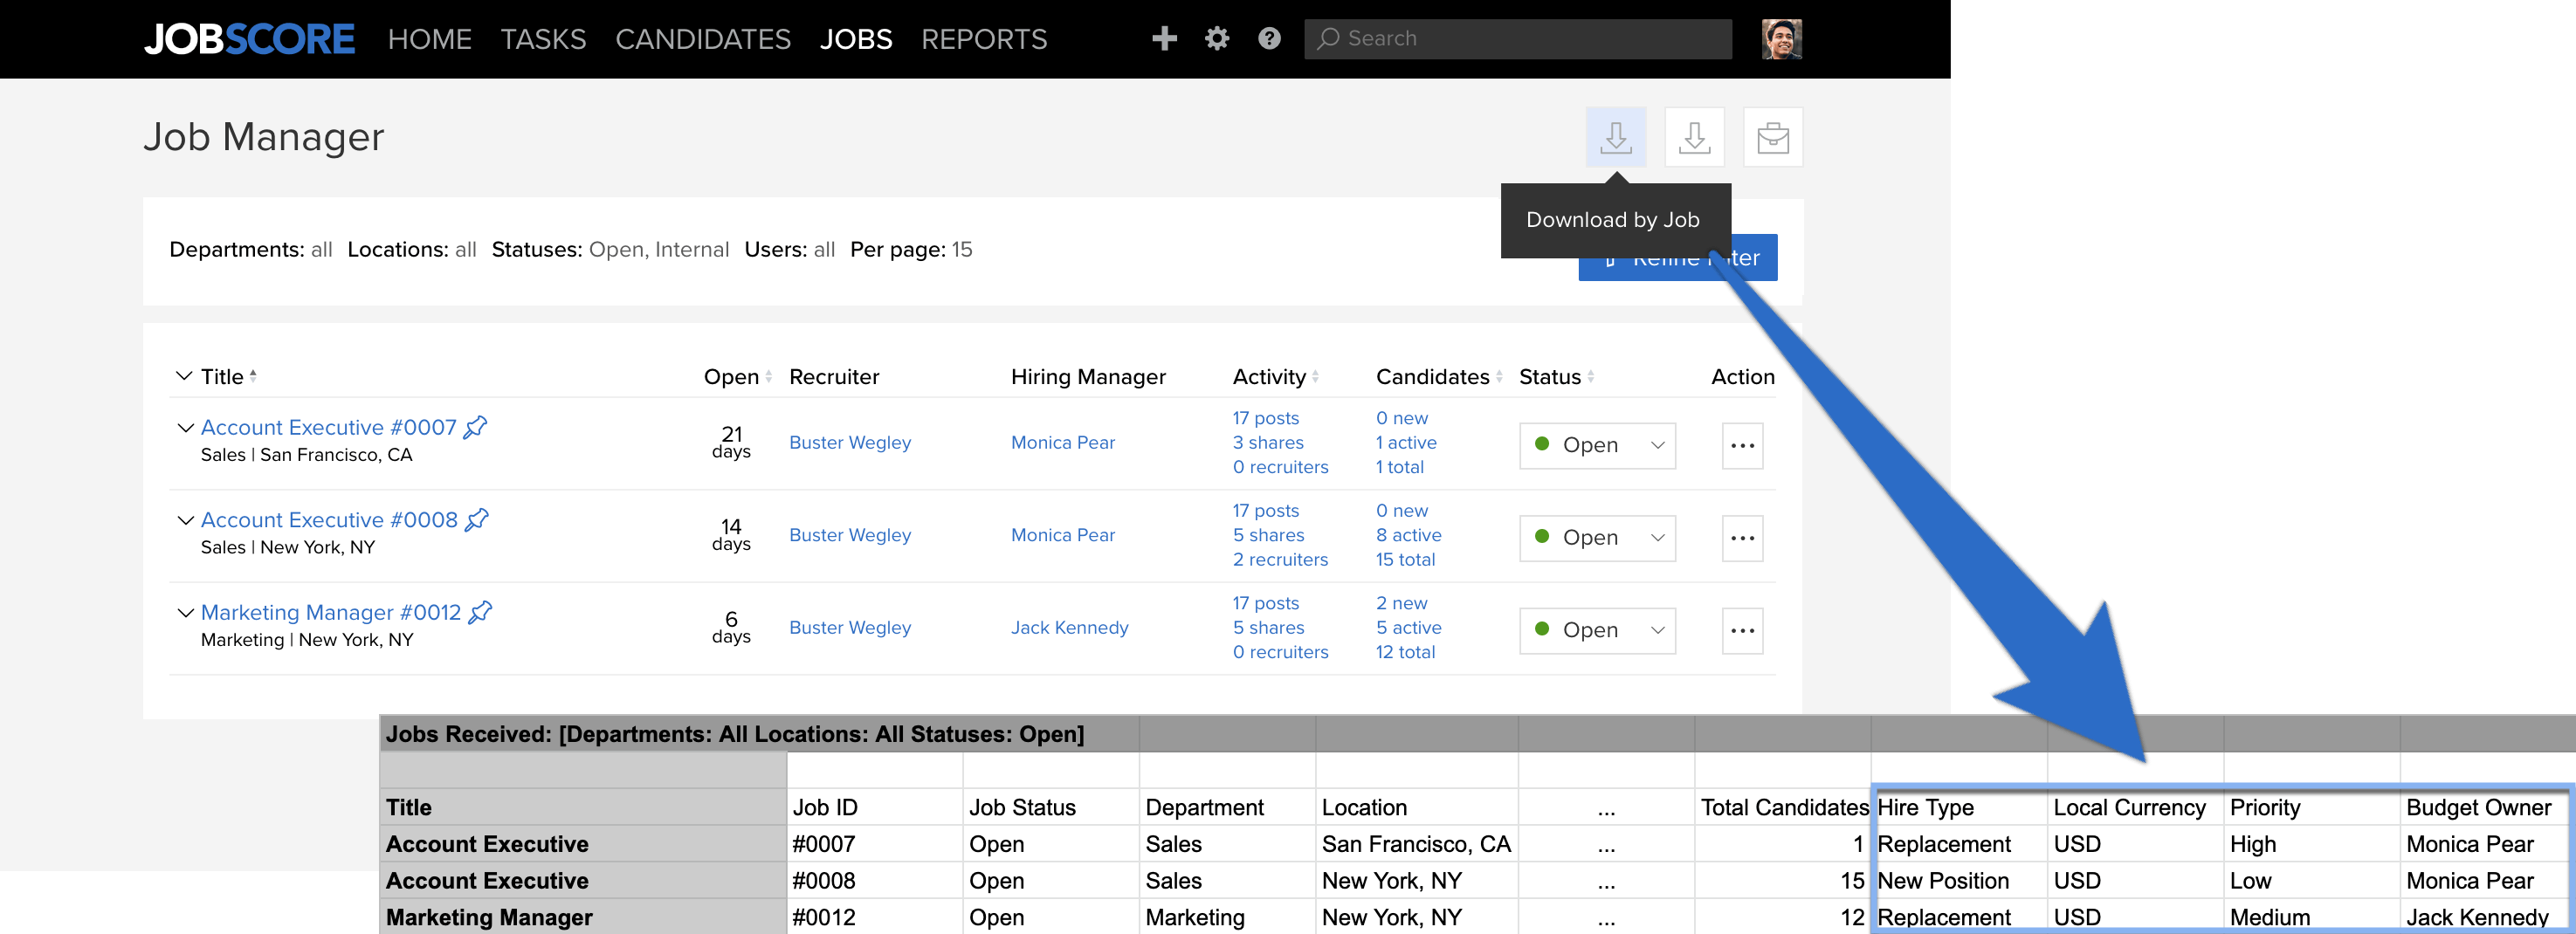Screen dimensions: 2576x934
Task: Go to the Reports menu
Action: click(984, 39)
